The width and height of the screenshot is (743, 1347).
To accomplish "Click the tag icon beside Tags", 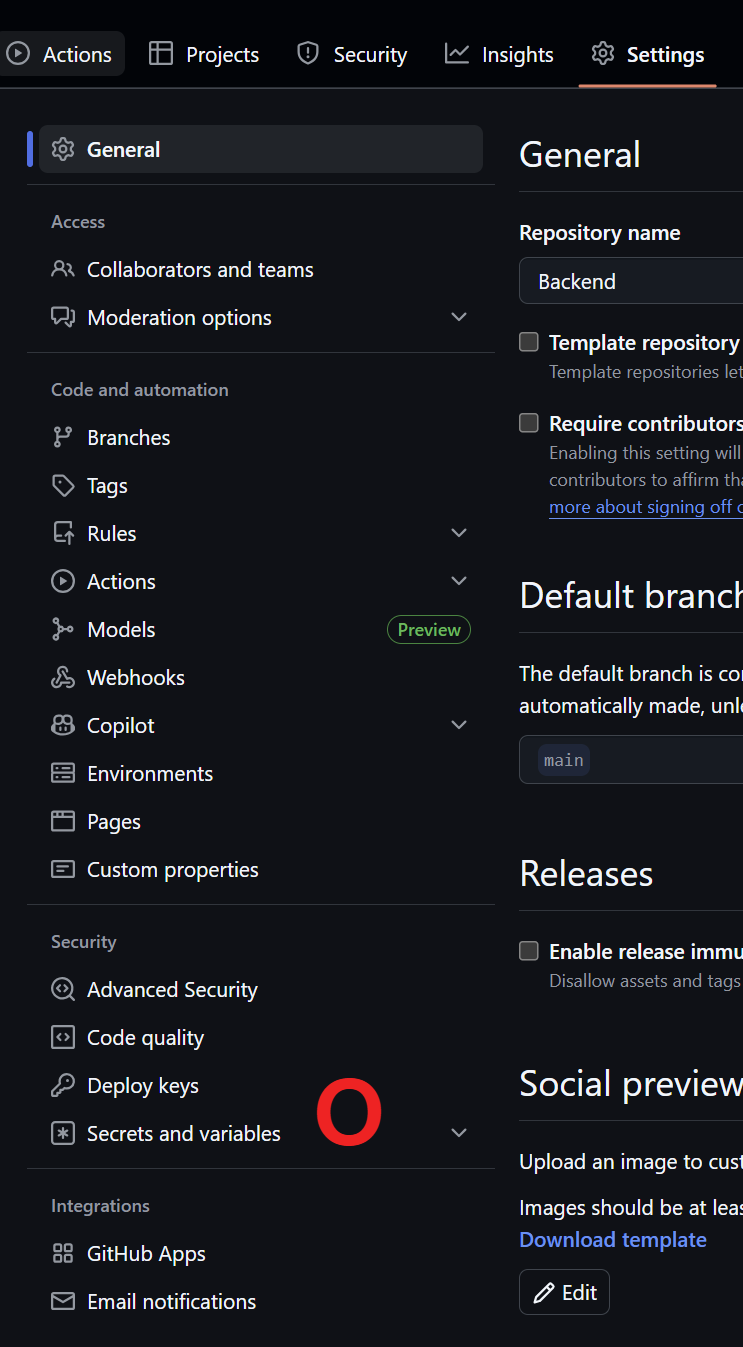I will click(63, 486).
